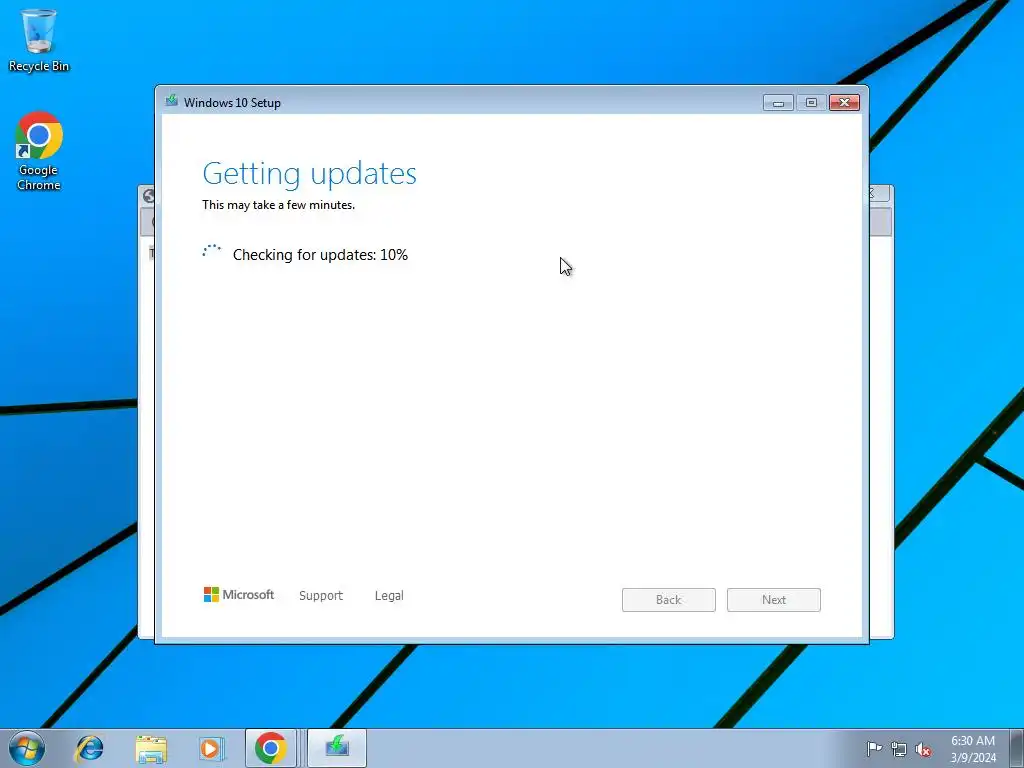Click 'This may take a few minutes.' text

(x=279, y=205)
